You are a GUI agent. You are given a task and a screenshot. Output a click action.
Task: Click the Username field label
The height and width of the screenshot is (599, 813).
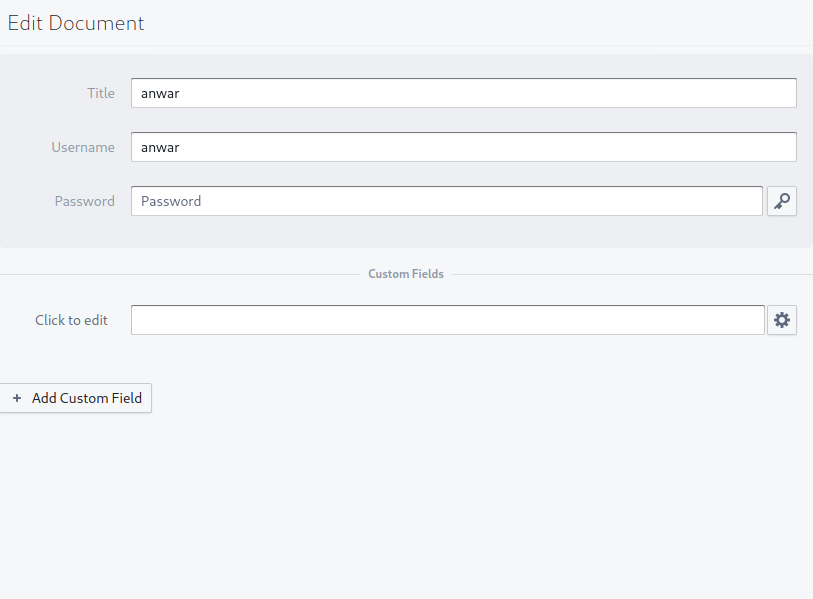[x=83, y=147]
